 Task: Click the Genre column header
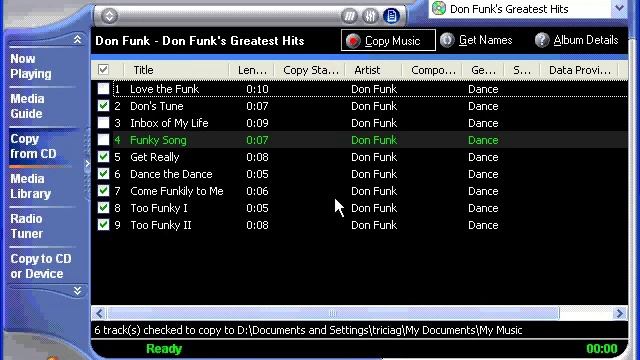point(483,70)
